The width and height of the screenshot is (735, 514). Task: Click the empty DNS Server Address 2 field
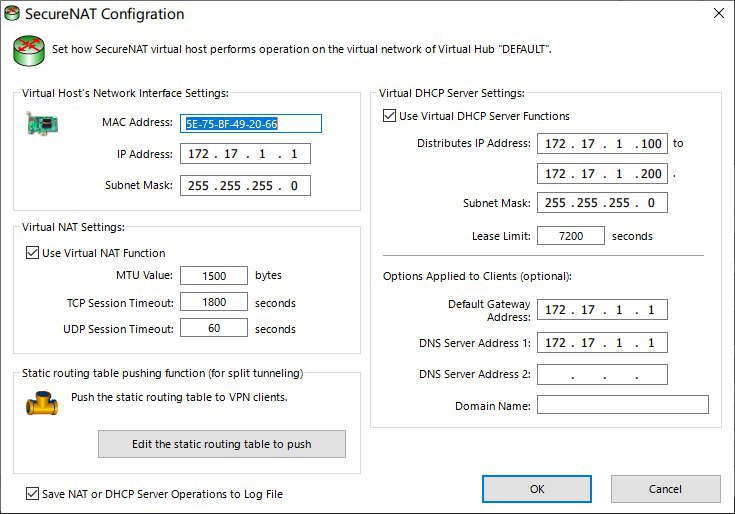point(602,376)
